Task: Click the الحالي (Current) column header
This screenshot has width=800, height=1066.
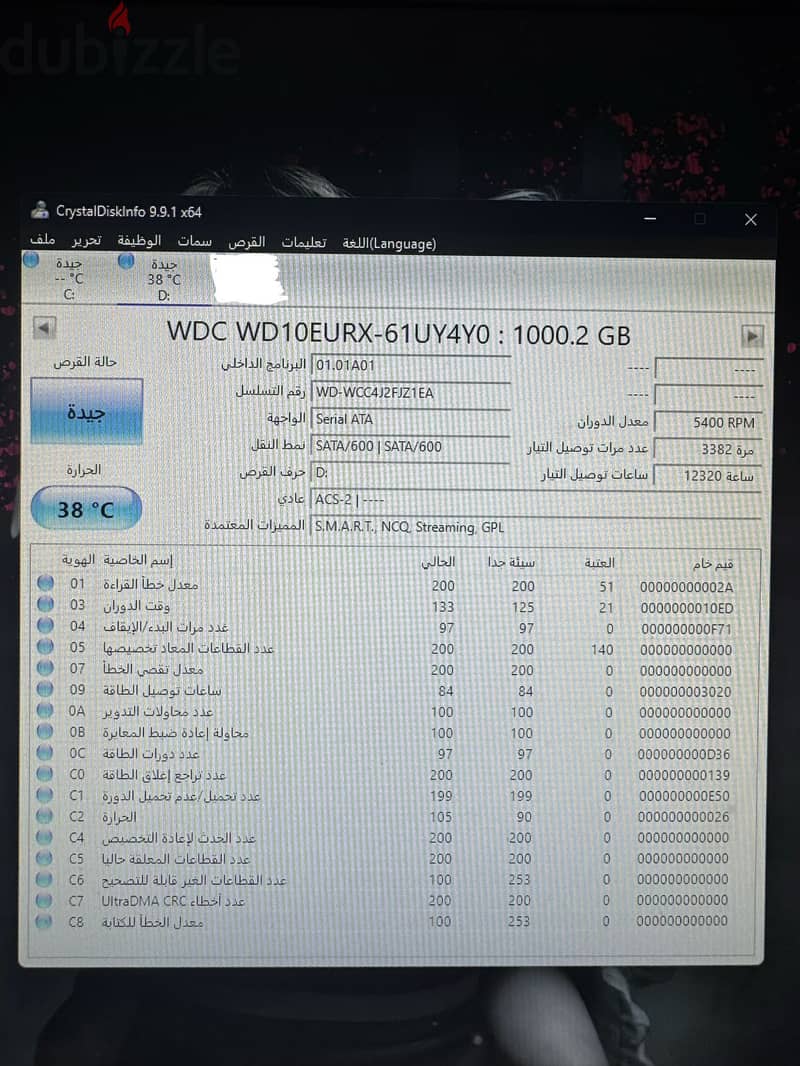Action: coord(438,562)
